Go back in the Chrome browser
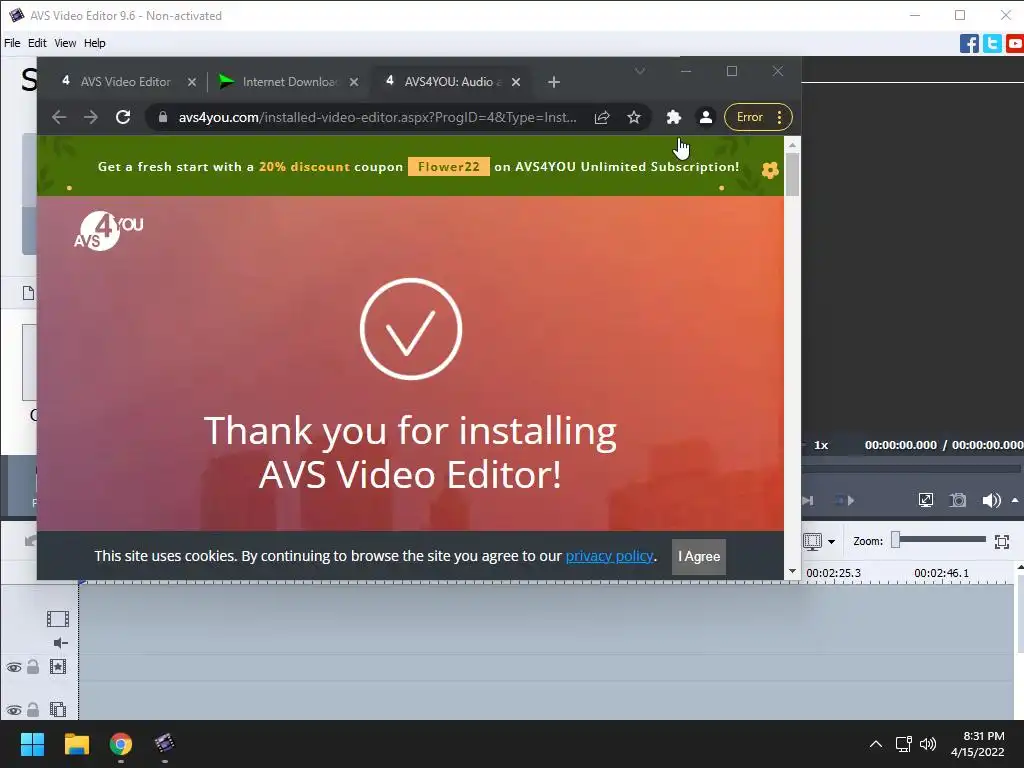The image size is (1024, 768). (59, 118)
